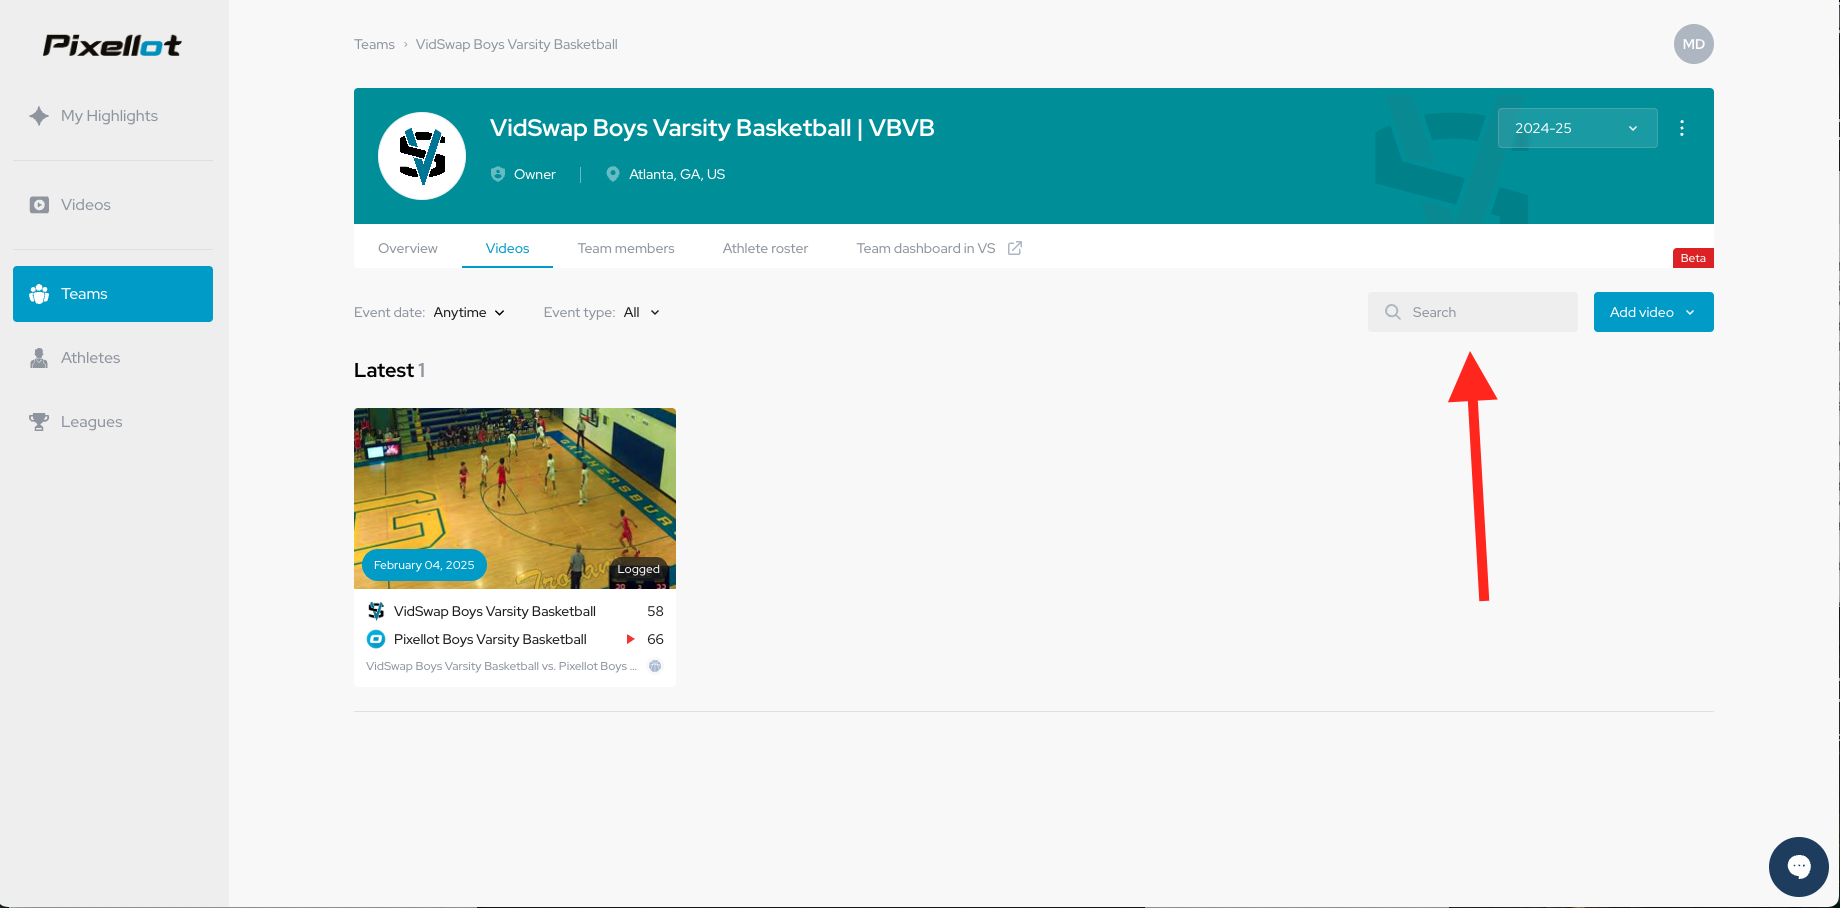Click the Owner shield icon
1840x908 pixels.
coord(498,174)
